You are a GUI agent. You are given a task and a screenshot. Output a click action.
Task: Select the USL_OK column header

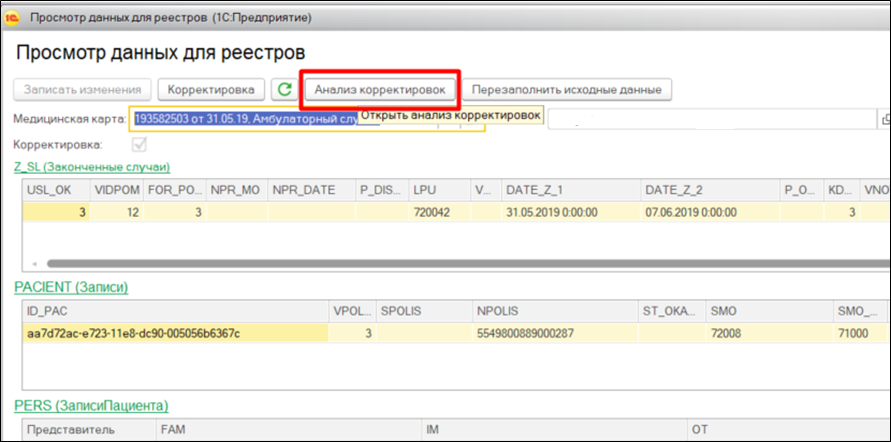click(51, 189)
